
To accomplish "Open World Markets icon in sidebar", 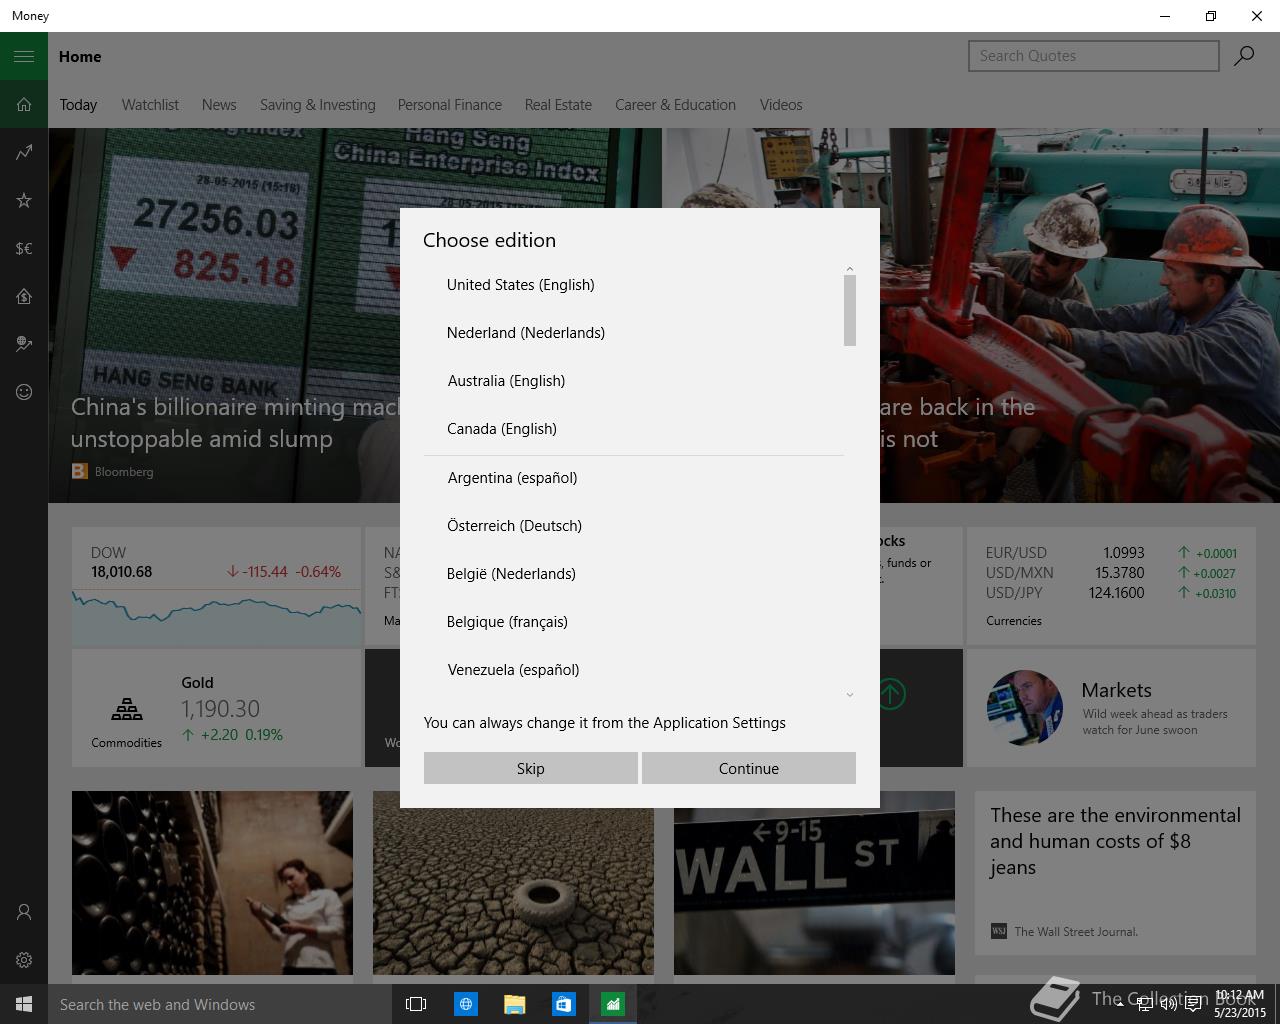I will pyautogui.click(x=24, y=344).
